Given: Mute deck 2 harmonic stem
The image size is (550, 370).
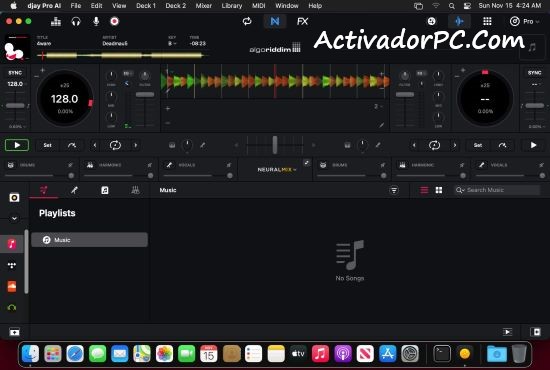Looking at the screenshot, I should [462, 165].
